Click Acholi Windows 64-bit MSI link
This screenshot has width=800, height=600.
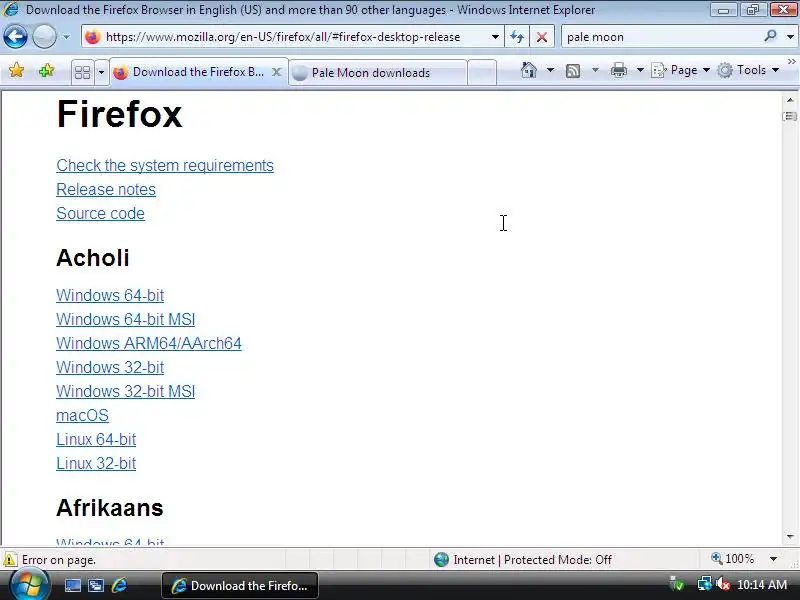126,319
